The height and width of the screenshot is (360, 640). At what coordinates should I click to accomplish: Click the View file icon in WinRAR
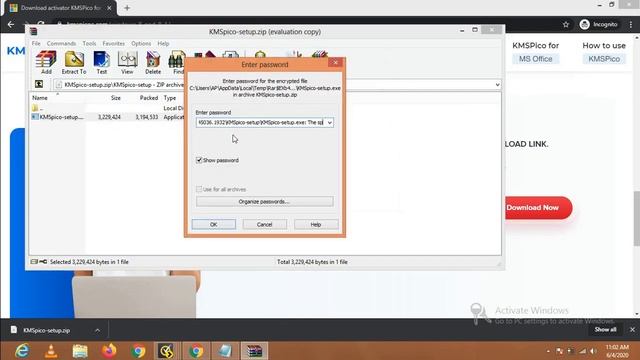click(127, 62)
